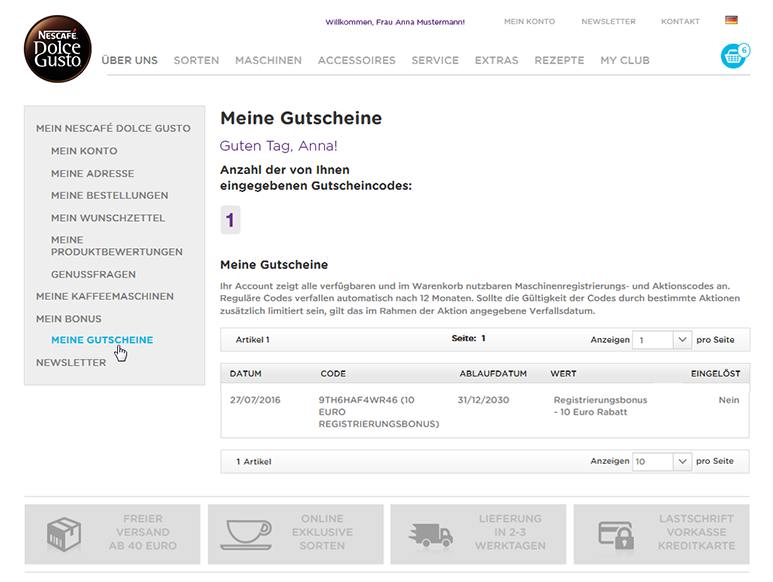The width and height of the screenshot is (773, 582).
Task: Select MEIN BONUS in sidebar
Action: pos(69,319)
